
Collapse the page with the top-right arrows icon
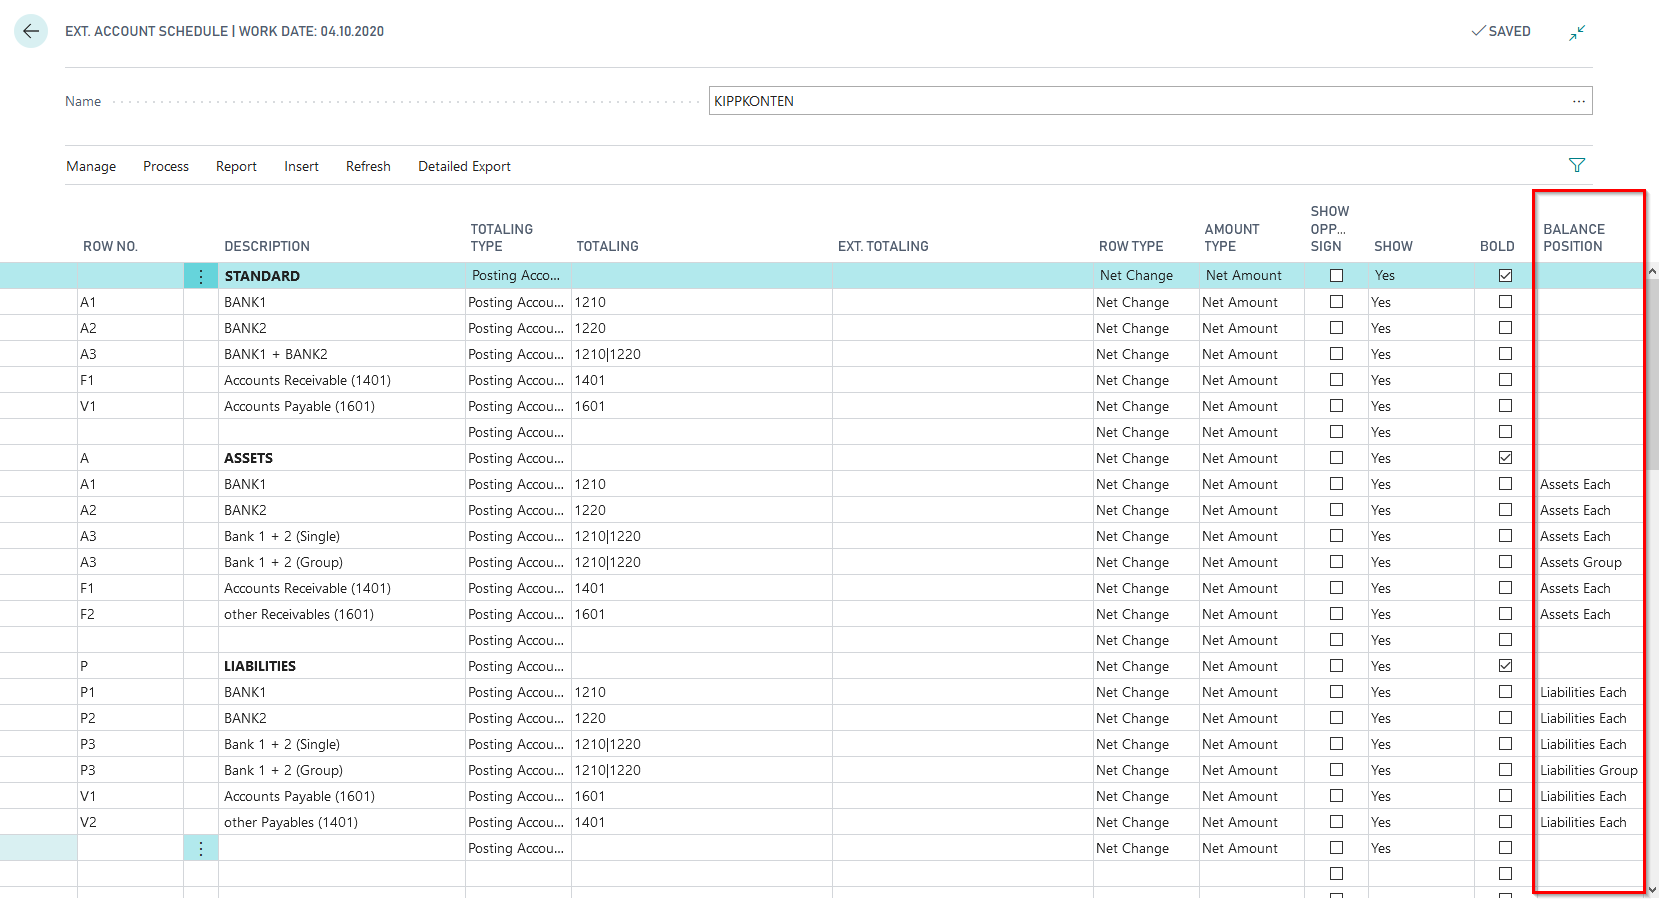(x=1578, y=32)
